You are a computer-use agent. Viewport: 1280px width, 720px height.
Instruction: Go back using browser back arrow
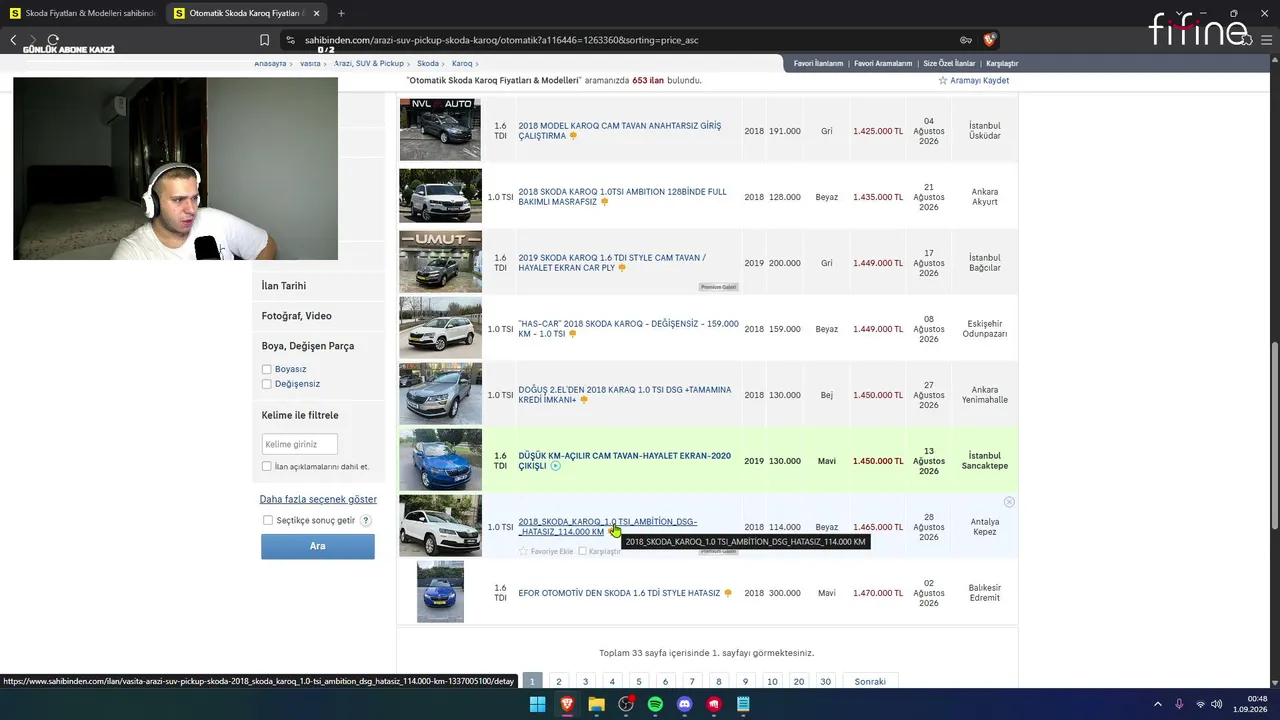pos(13,40)
